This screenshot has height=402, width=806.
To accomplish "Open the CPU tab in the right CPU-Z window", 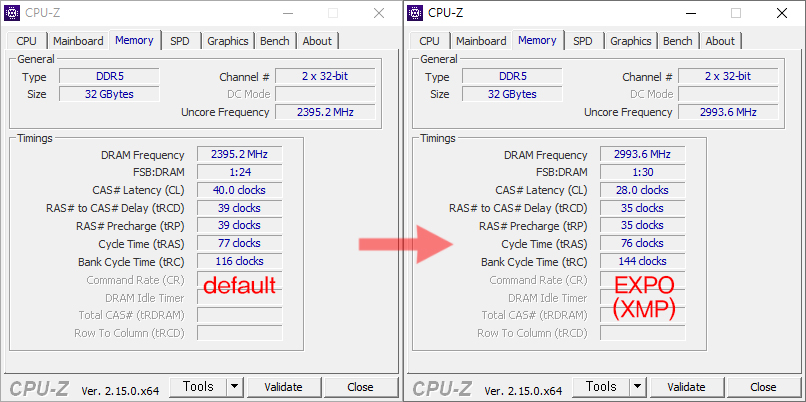I will pyautogui.click(x=429, y=41).
